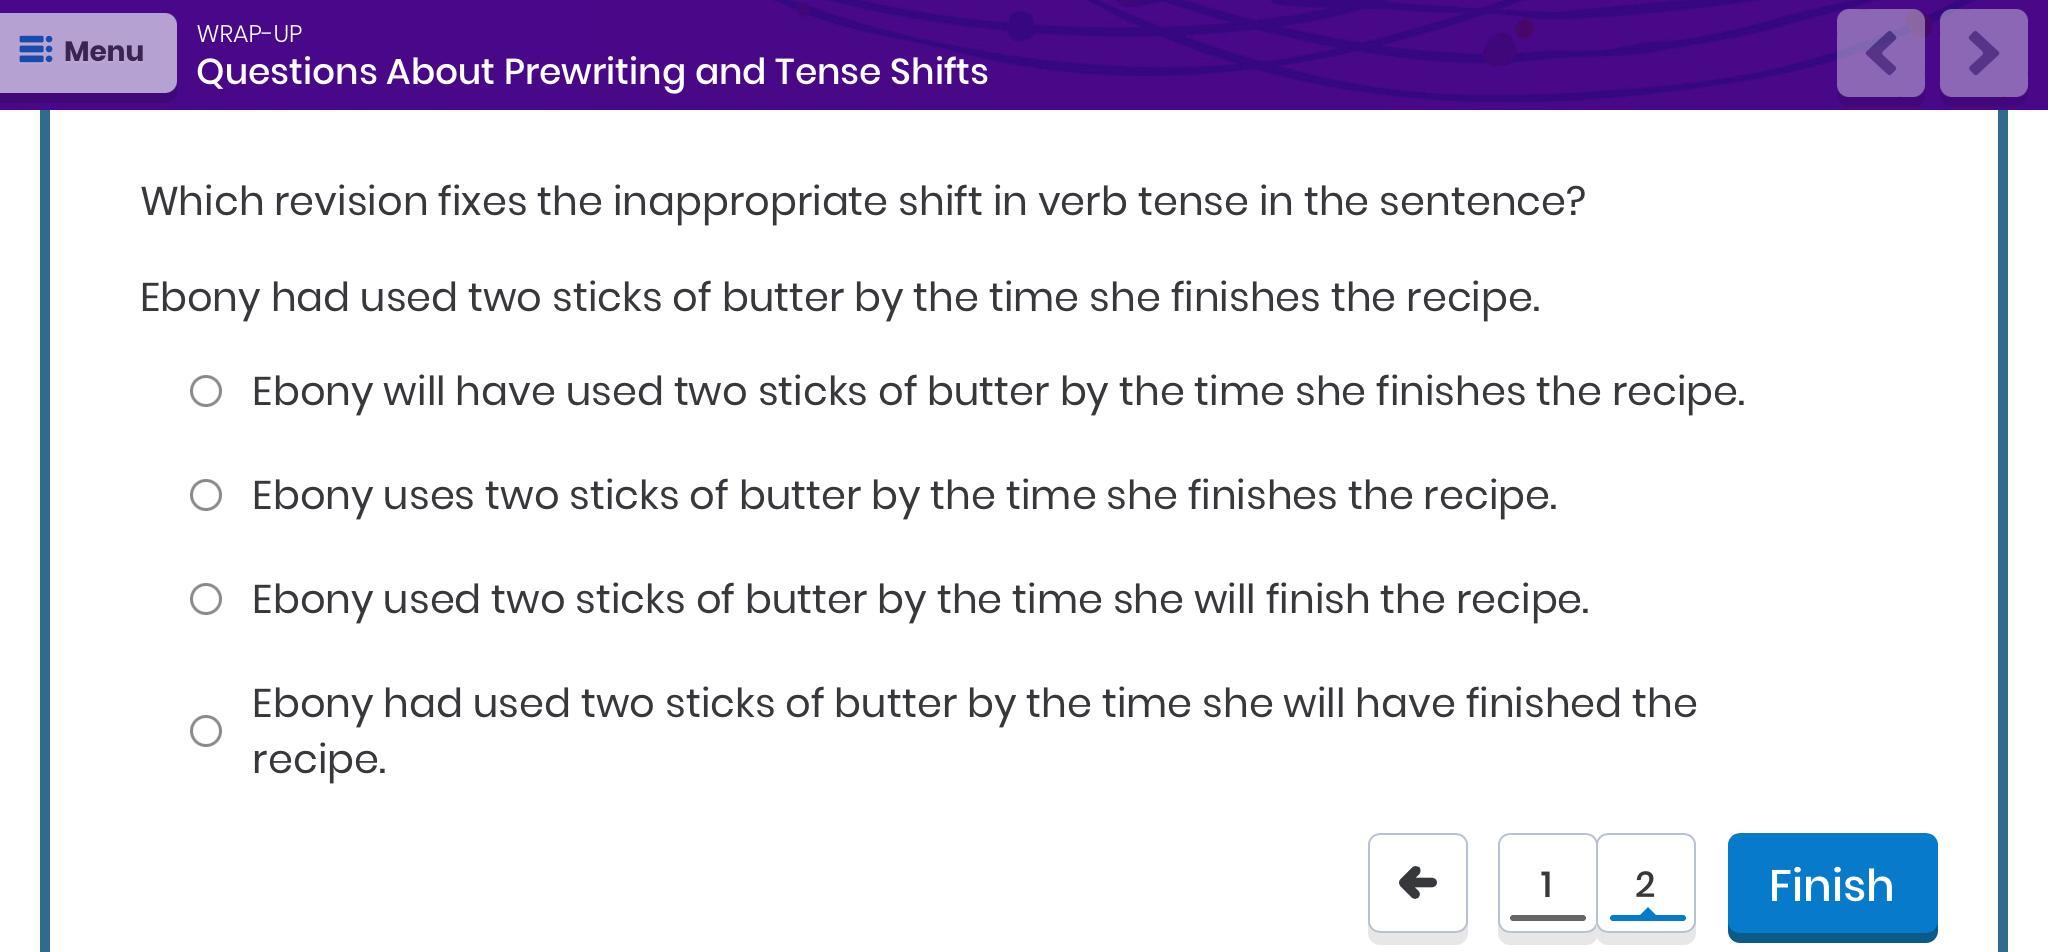Click 'Ebony used two sticks' answer text
The height and width of the screenshot is (952, 2048).
click(x=920, y=599)
